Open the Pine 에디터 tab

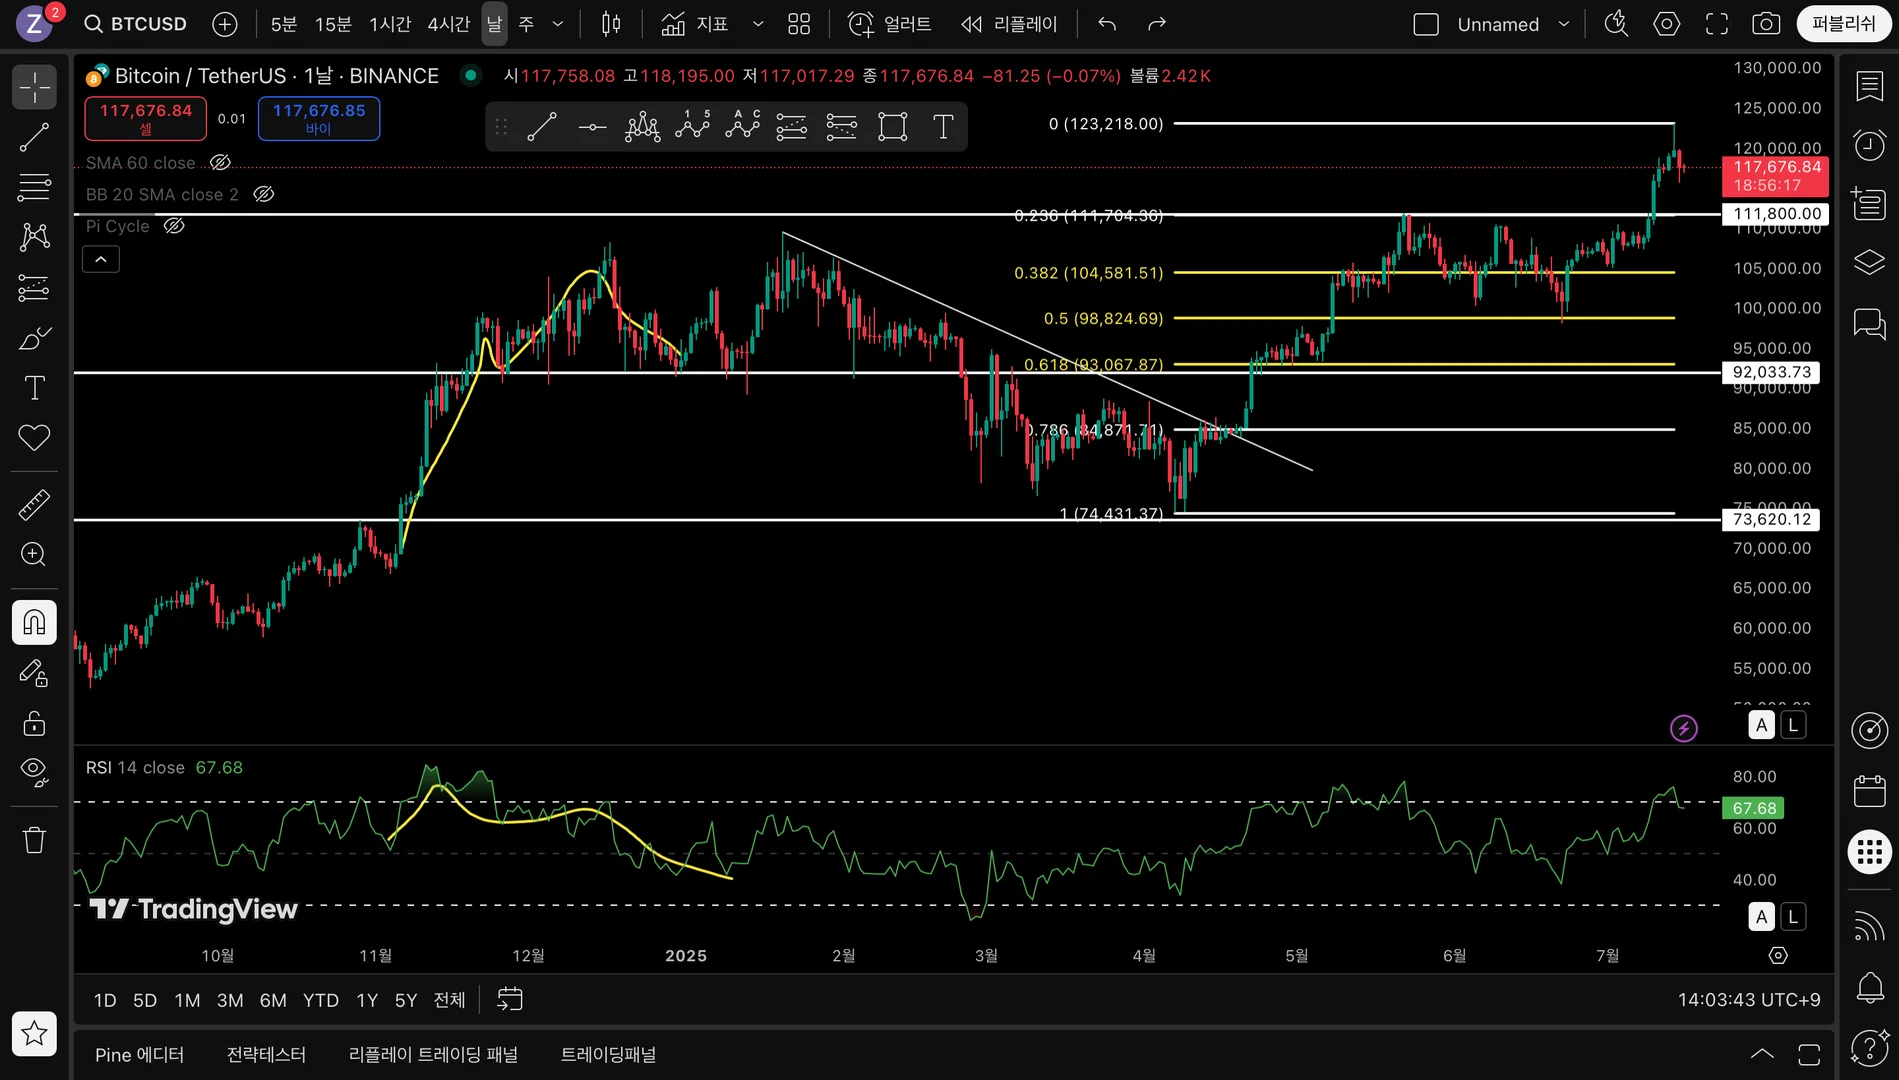pos(139,1055)
